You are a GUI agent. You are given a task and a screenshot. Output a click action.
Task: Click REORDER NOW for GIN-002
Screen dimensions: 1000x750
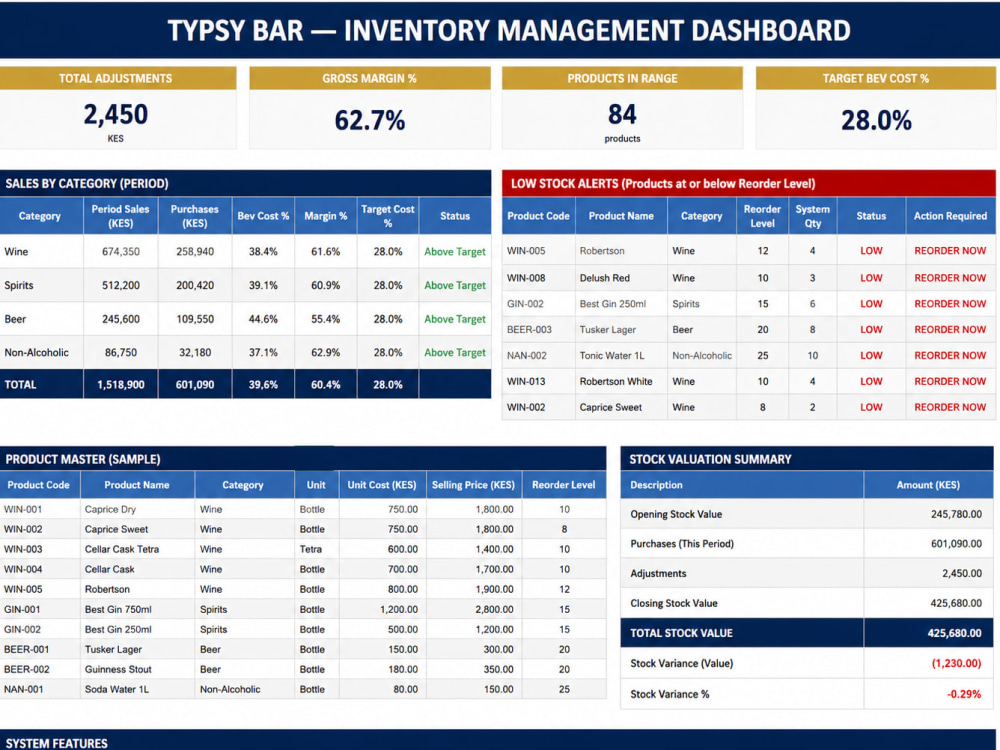click(950, 304)
